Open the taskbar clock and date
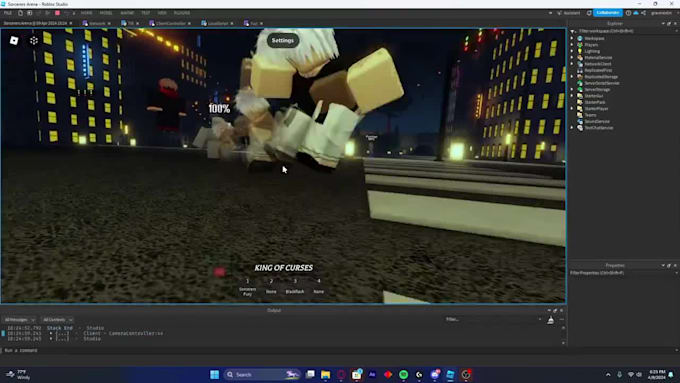 [657, 374]
